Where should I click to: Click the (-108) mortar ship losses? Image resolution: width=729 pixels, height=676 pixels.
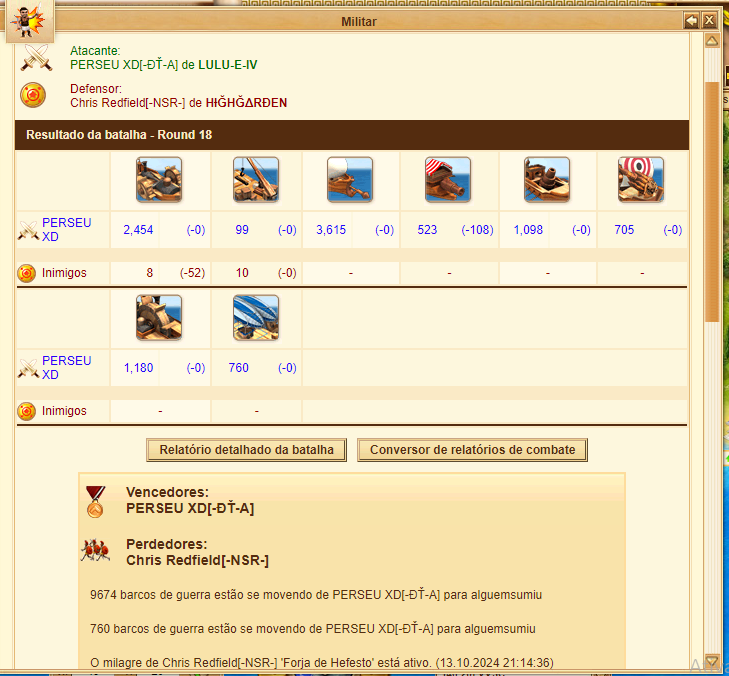click(x=477, y=230)
